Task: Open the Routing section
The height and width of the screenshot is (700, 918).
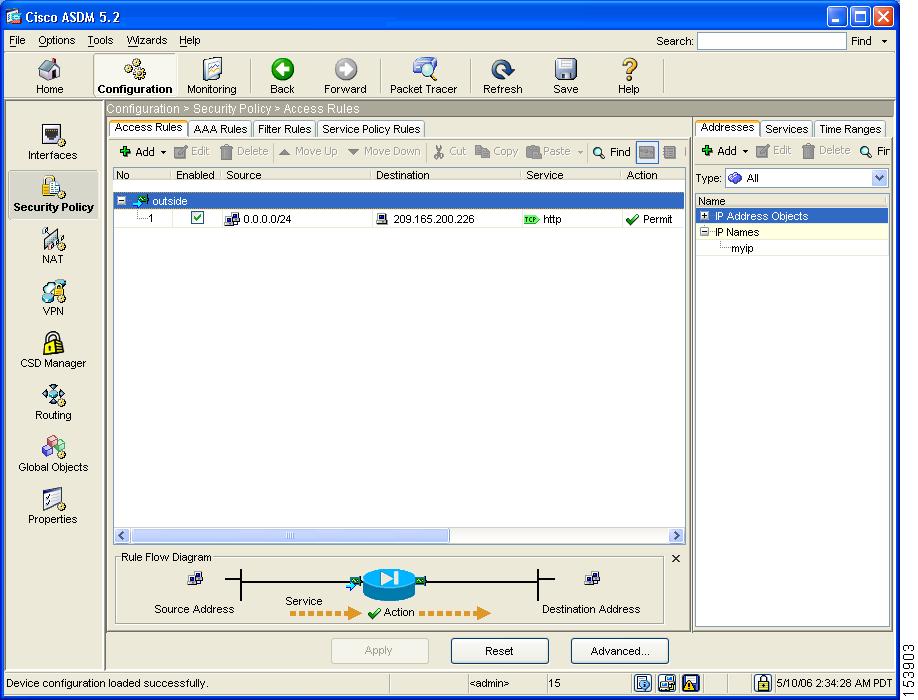Action: (53, 402)
